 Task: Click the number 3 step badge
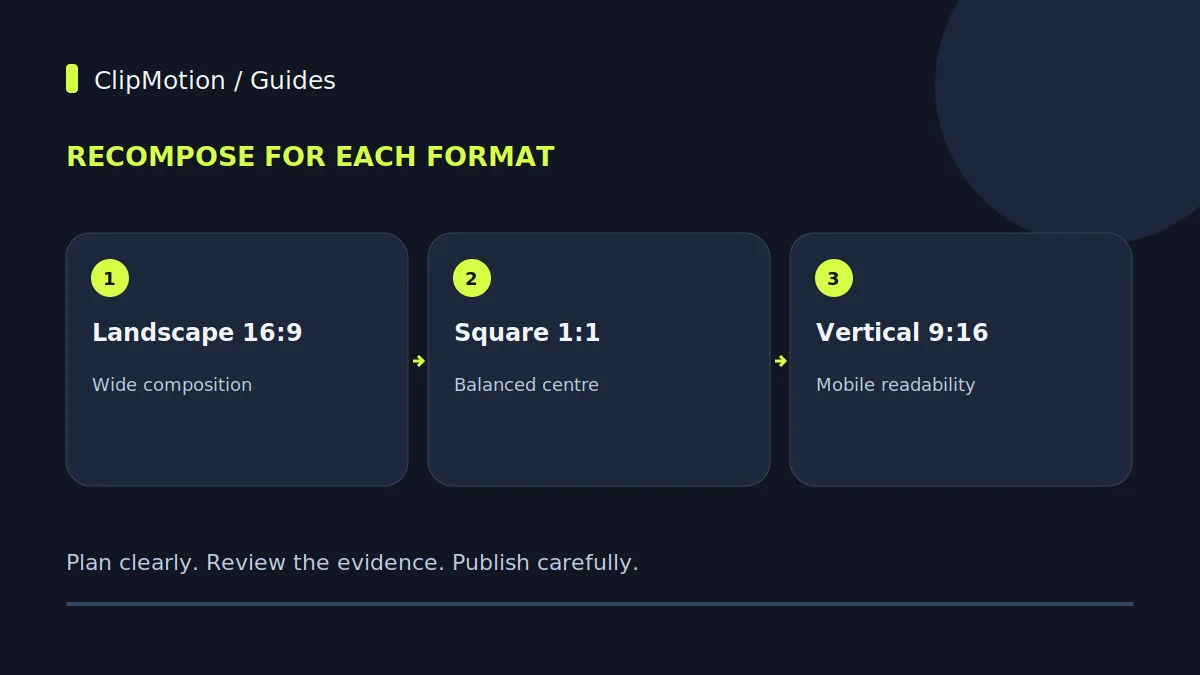pos(834,278)
